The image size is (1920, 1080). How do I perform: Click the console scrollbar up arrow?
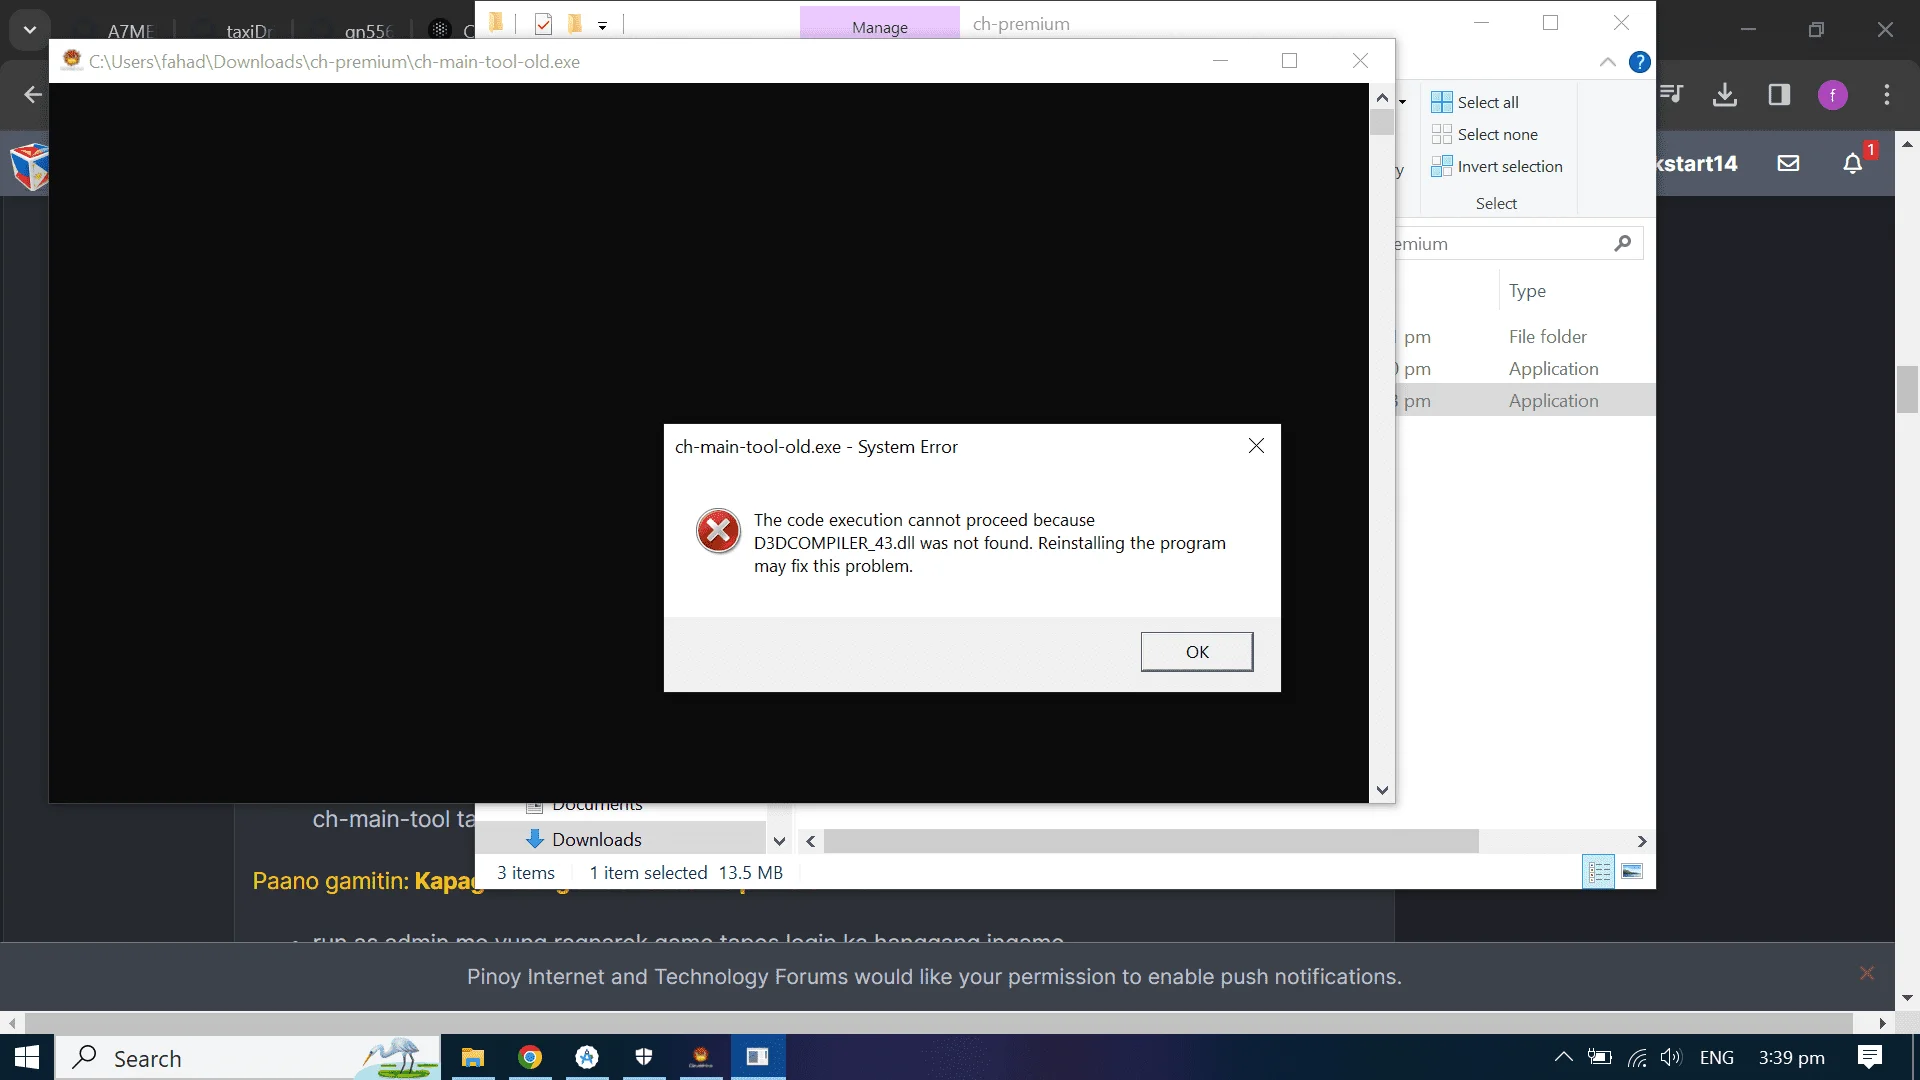tap(1382, 97)
